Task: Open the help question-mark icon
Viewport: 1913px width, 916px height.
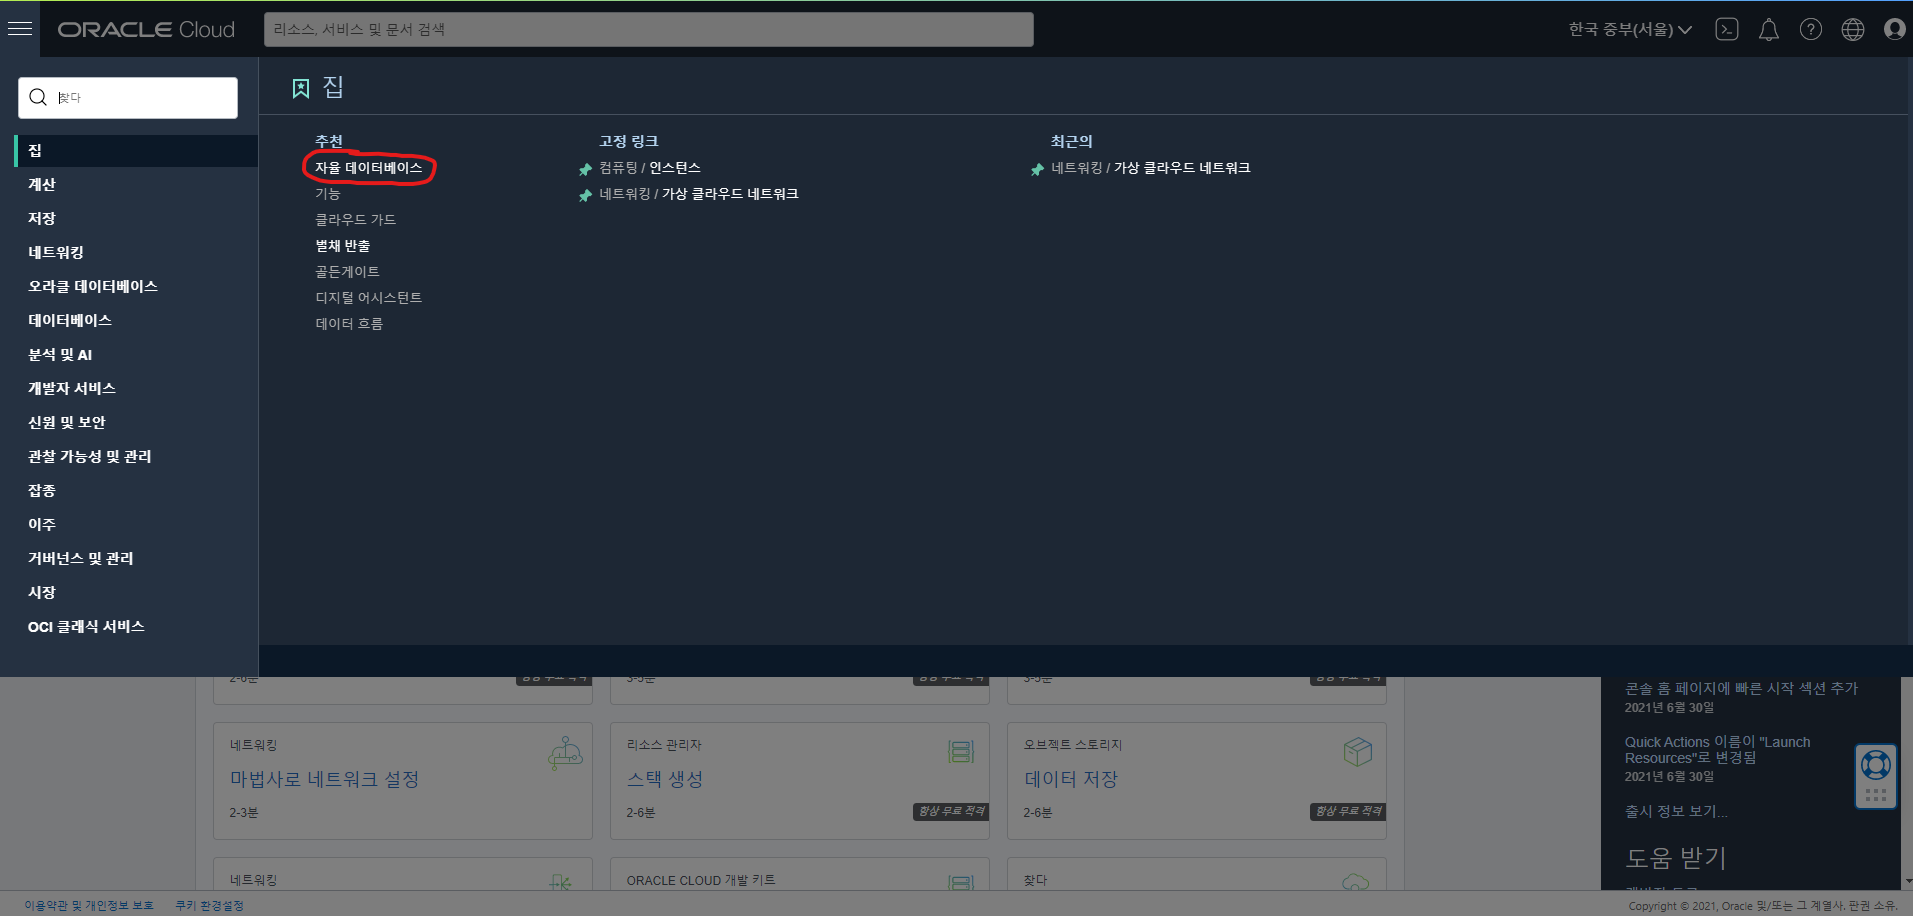Action: pyautogui.click(x=1811, y=29)
